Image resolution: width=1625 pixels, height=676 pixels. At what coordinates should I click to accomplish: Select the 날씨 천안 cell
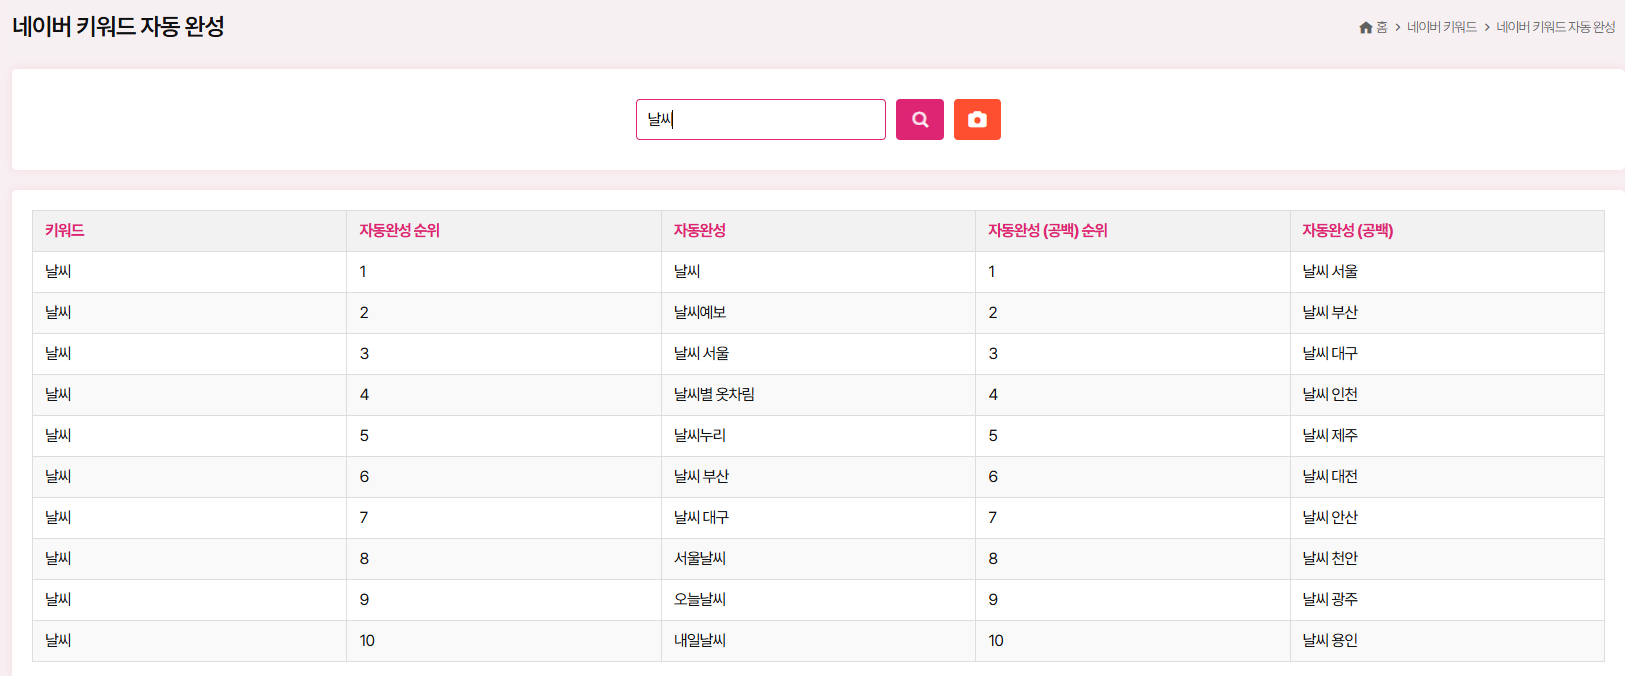click(1447, 558)
